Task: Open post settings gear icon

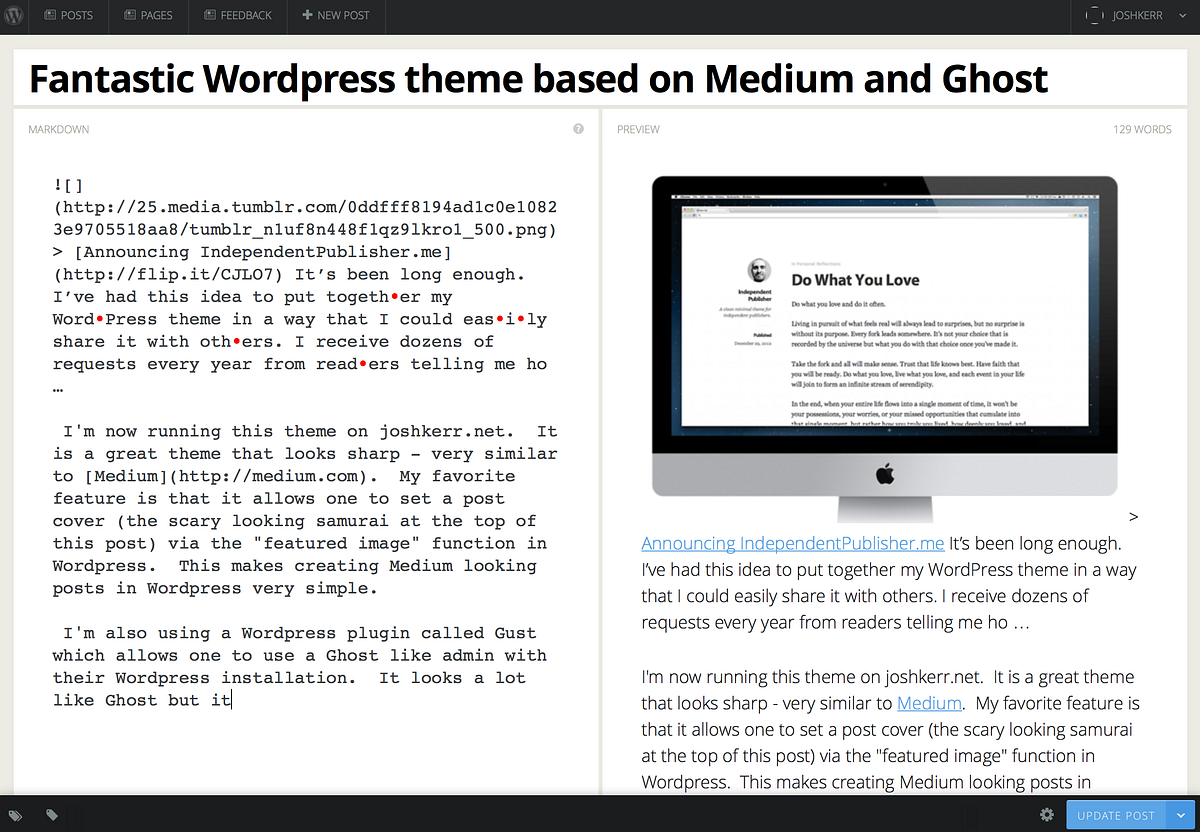Action: (1047, 815)
